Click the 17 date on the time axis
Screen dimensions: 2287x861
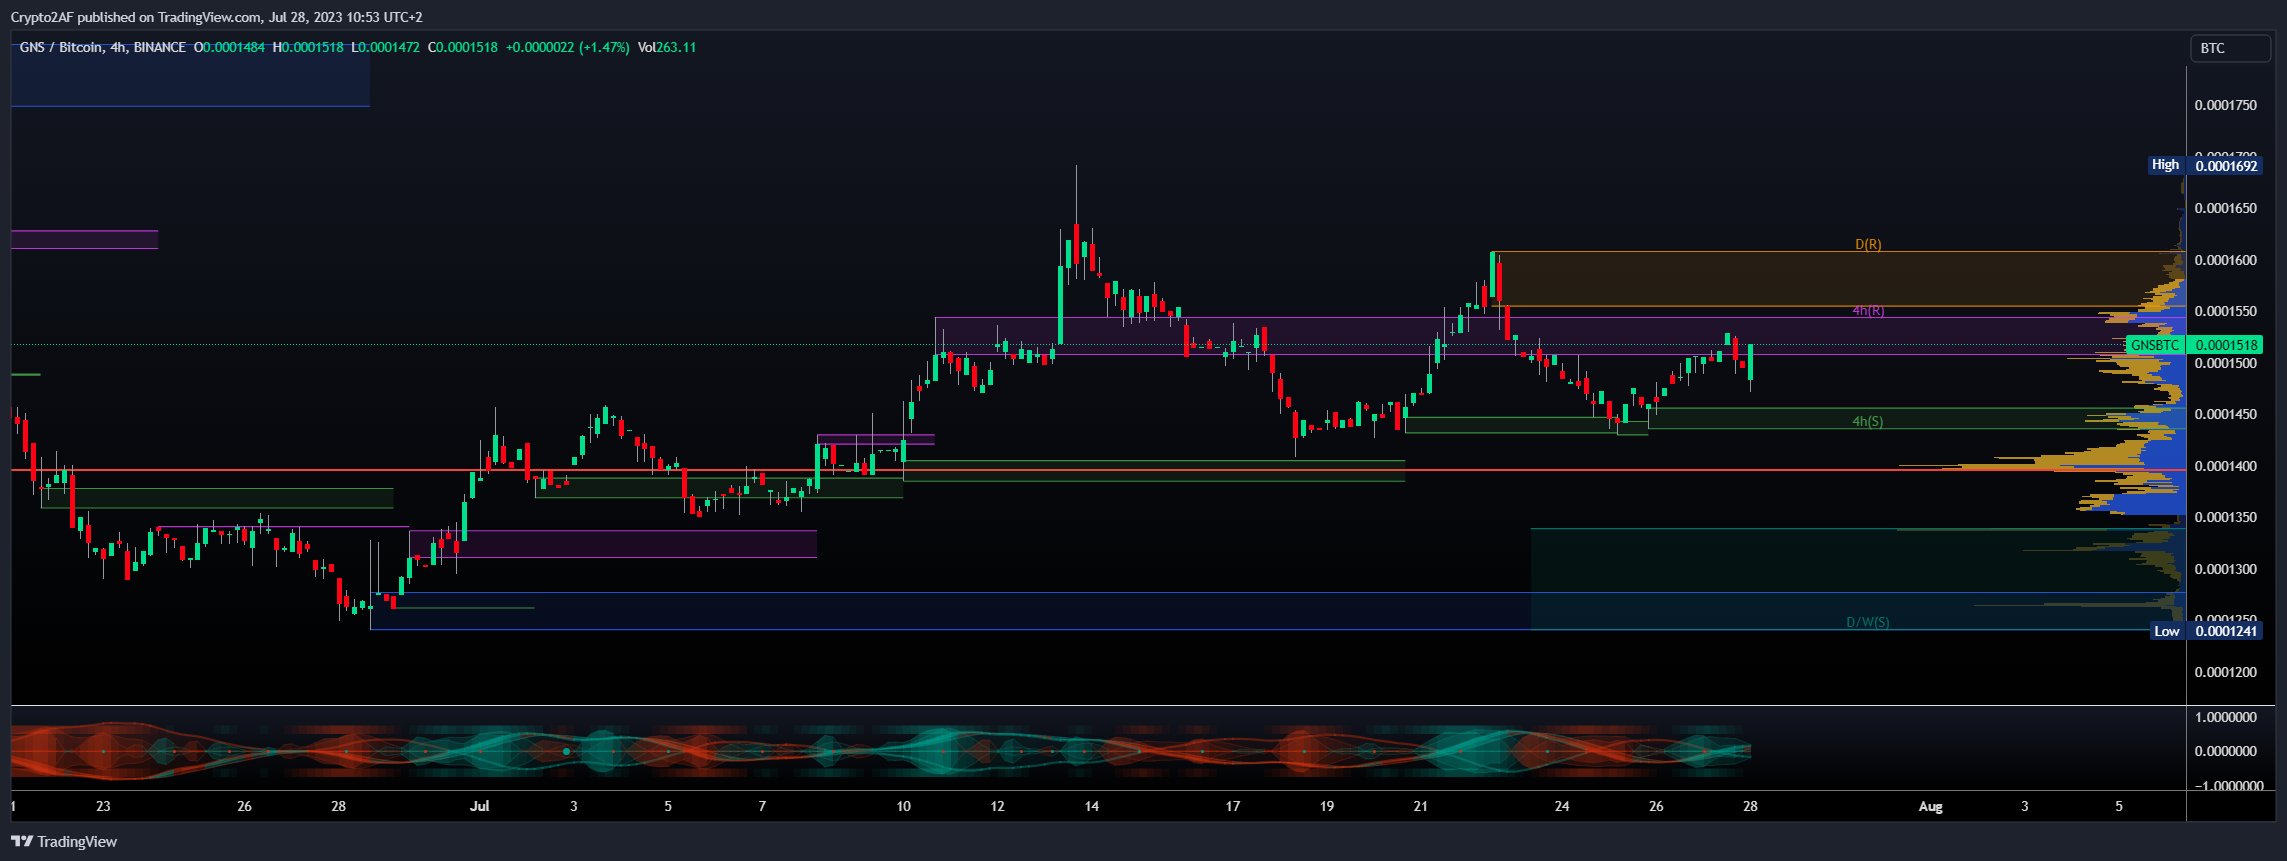(x=1233, y=806)
